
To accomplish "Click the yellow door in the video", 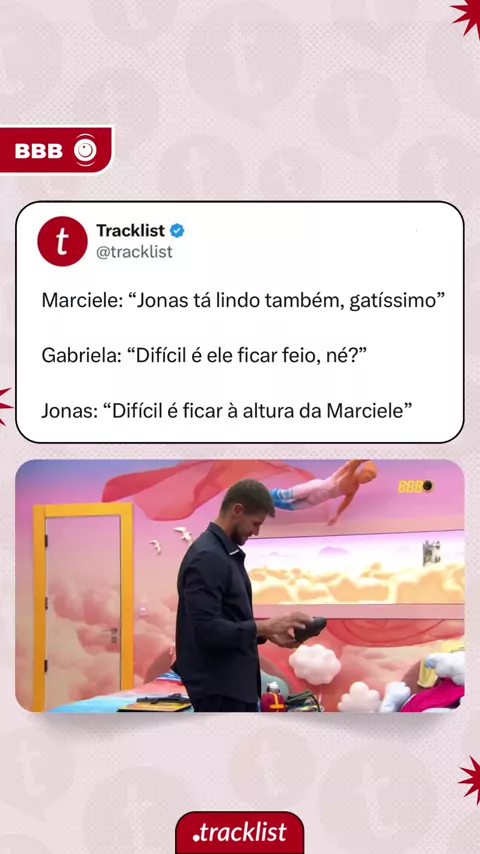I will point(83,605).
